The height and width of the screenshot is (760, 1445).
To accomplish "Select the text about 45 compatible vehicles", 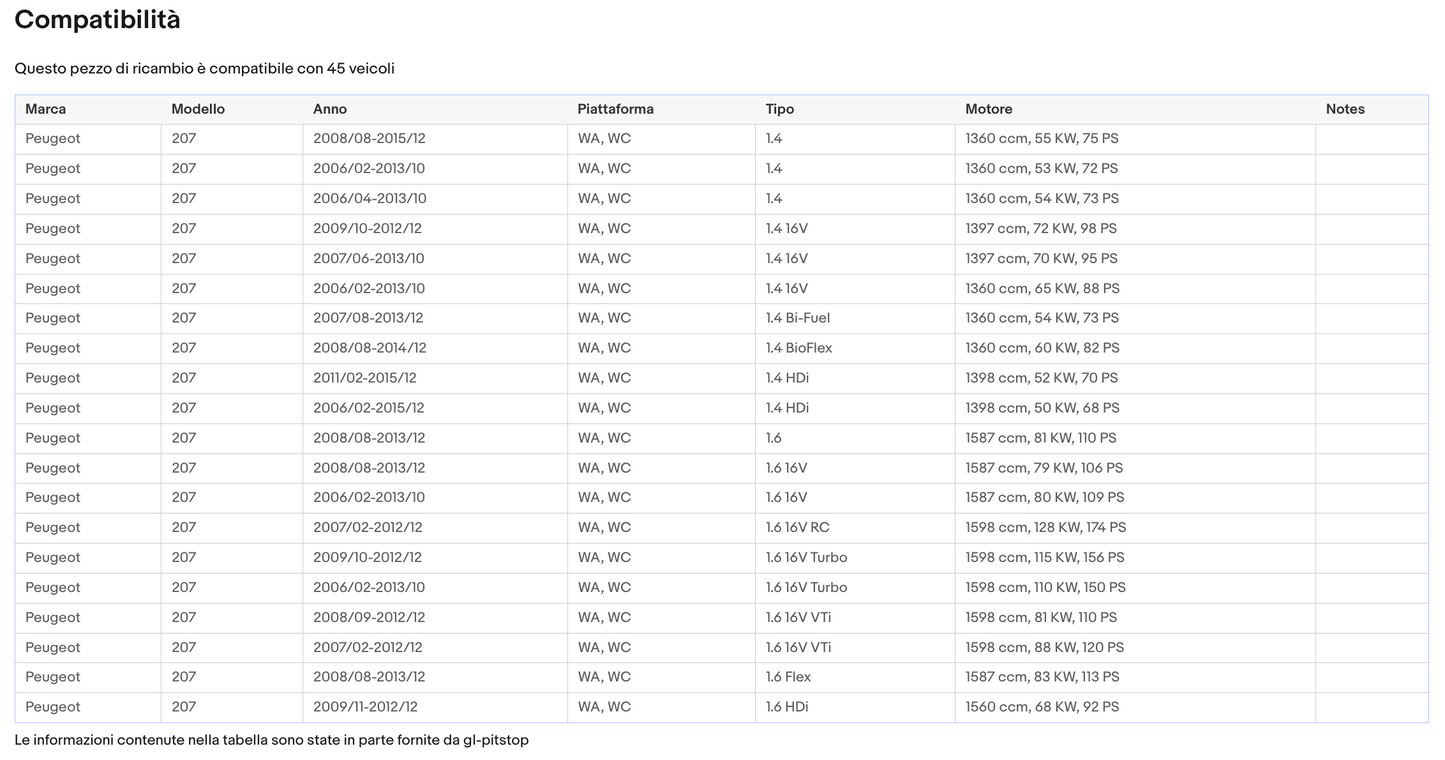I will [x=205, y=69].
